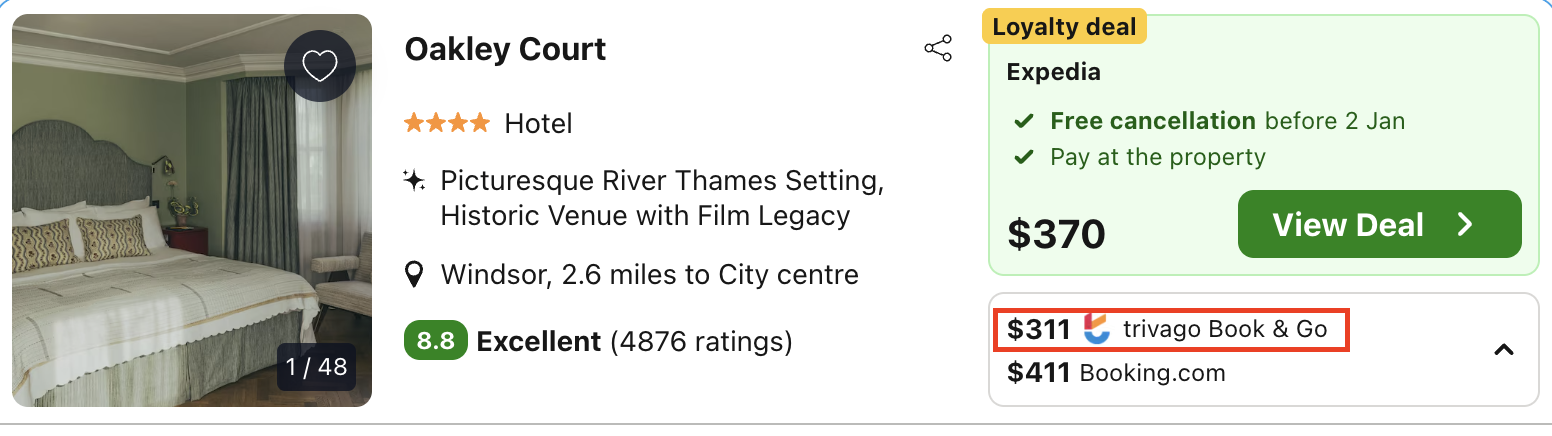Click the share icon beside Oakley Court
Screen dimensions: 1552x436
[x=938, y=49]
